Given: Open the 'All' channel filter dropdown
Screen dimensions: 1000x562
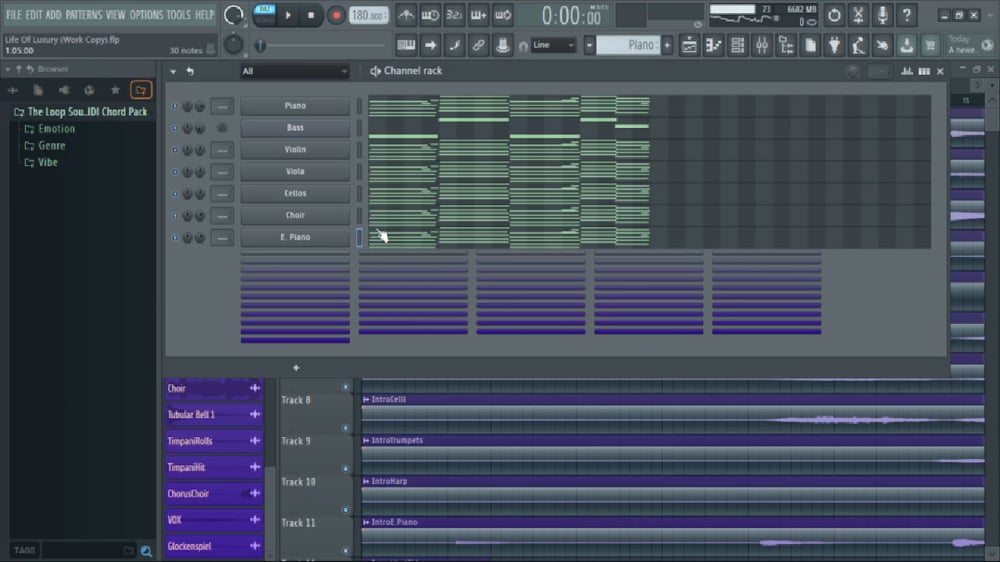Looking at the screenshot, I should [x=294, y=71].
